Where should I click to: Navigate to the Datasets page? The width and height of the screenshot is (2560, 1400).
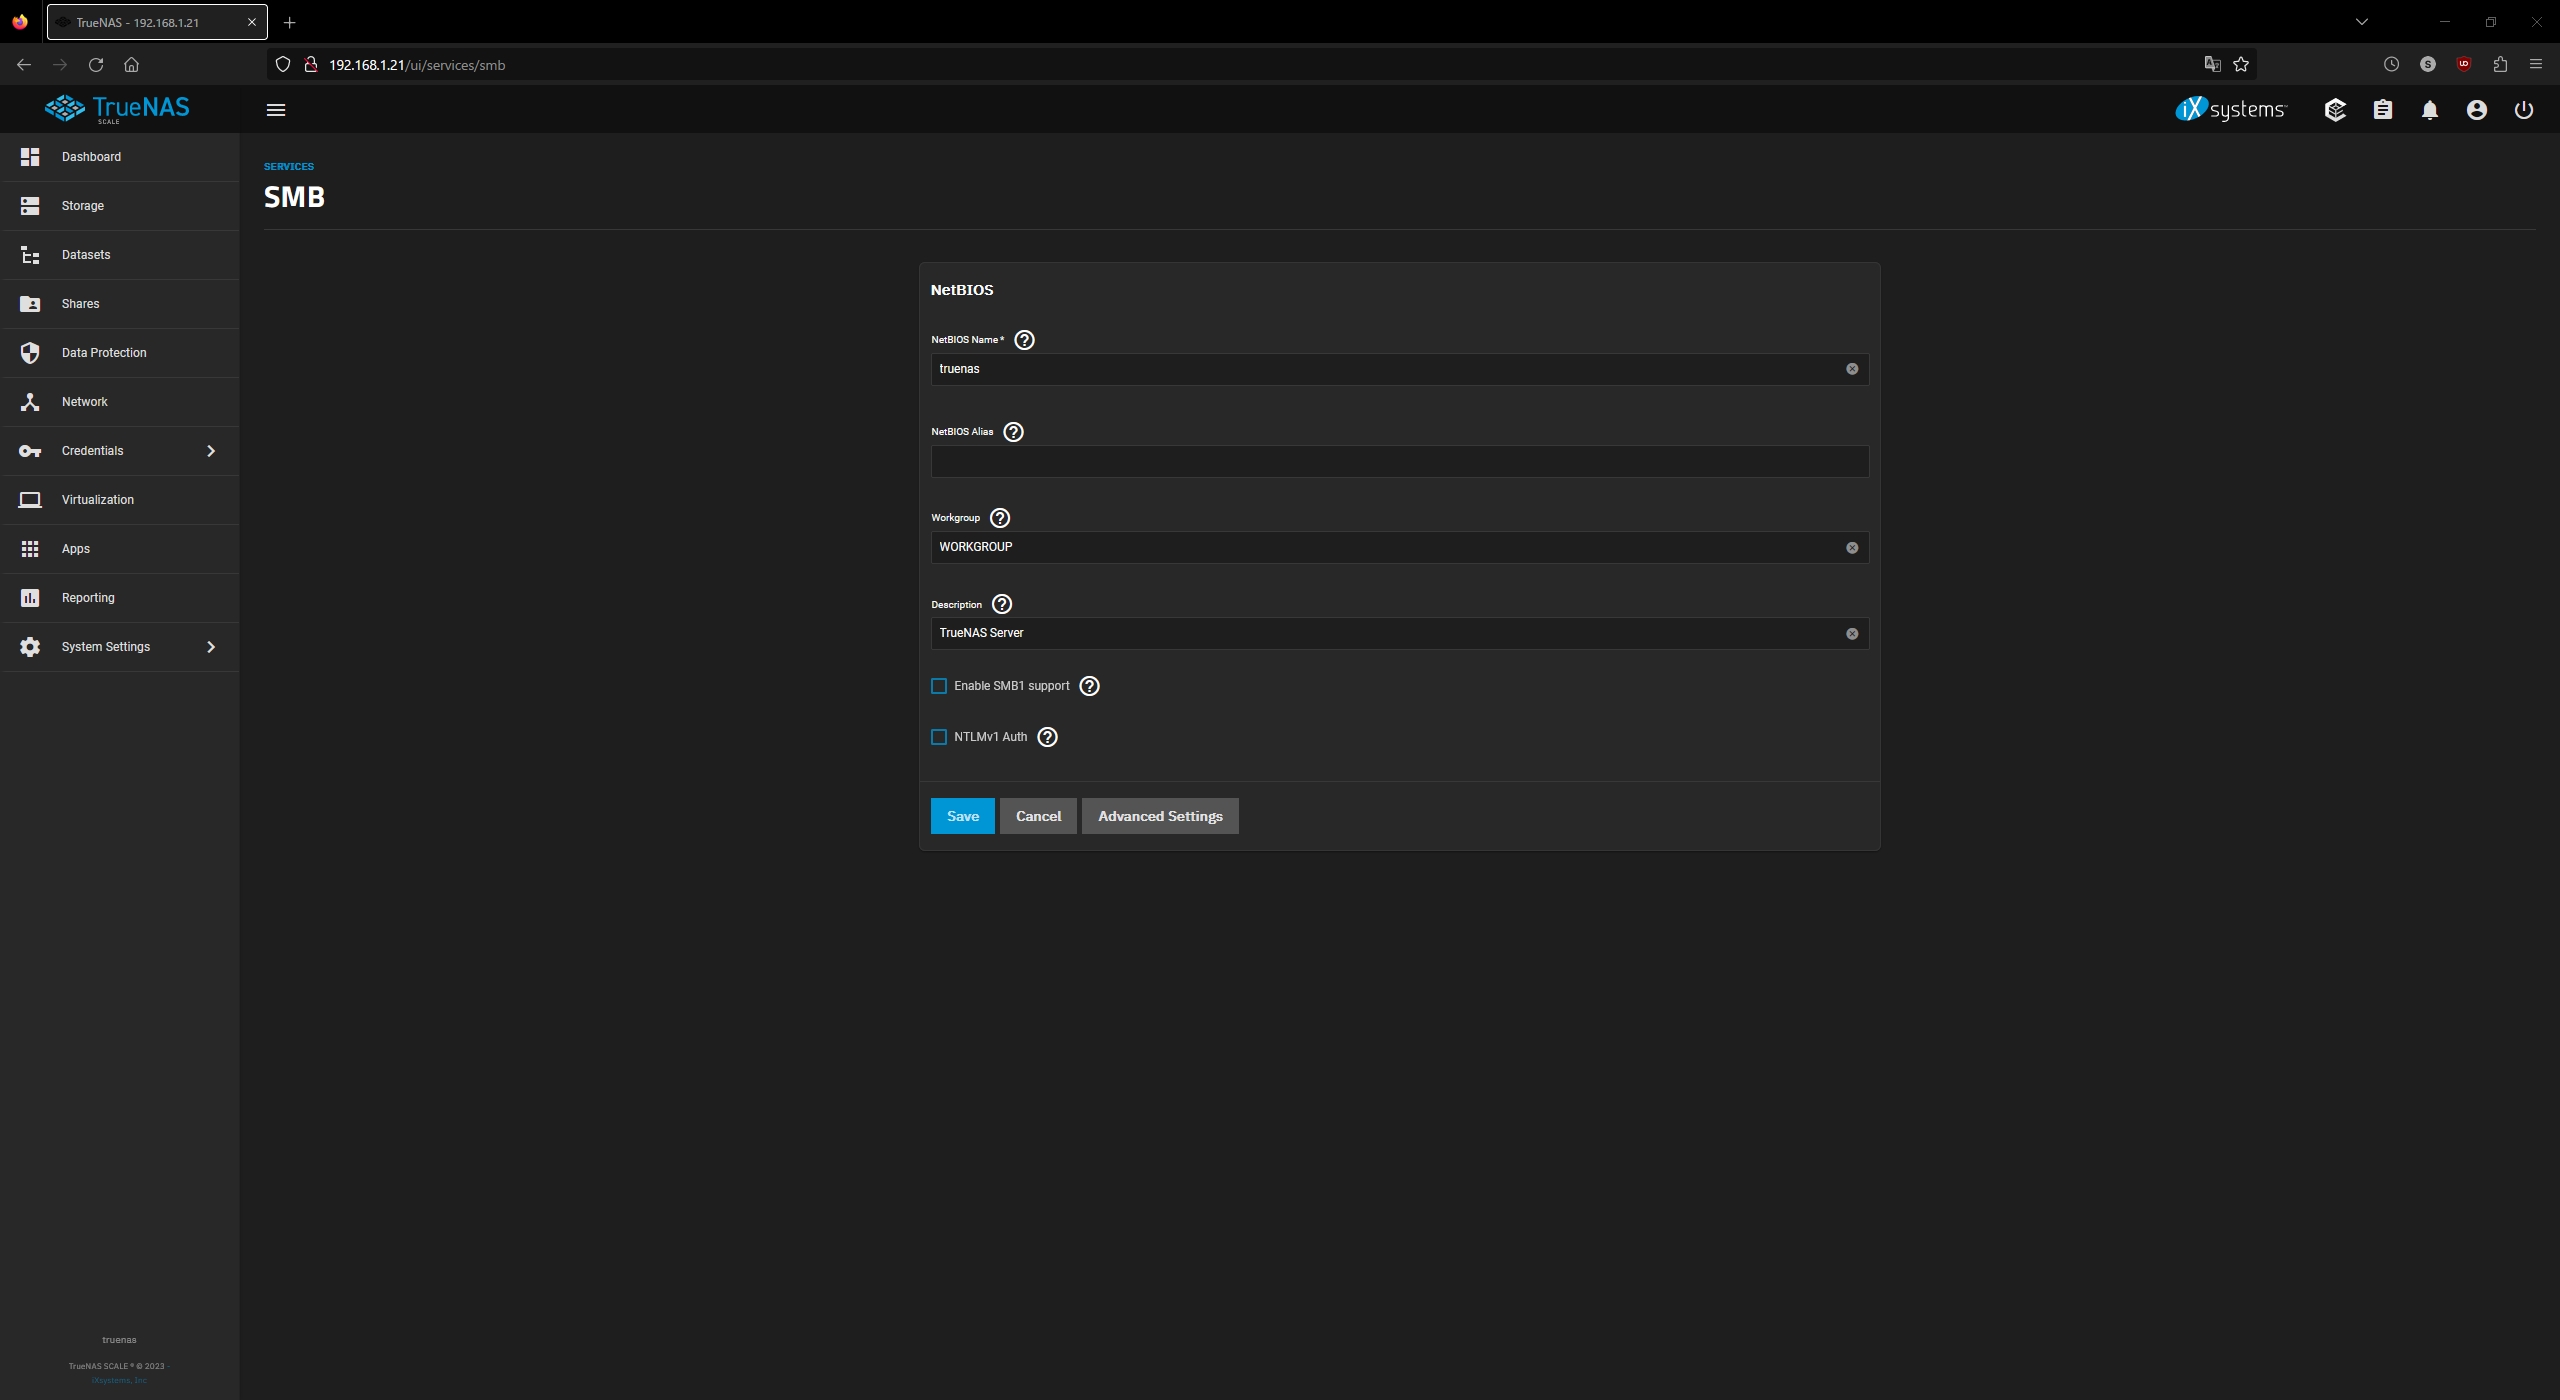pyautogui.click(x=85, y=254)
